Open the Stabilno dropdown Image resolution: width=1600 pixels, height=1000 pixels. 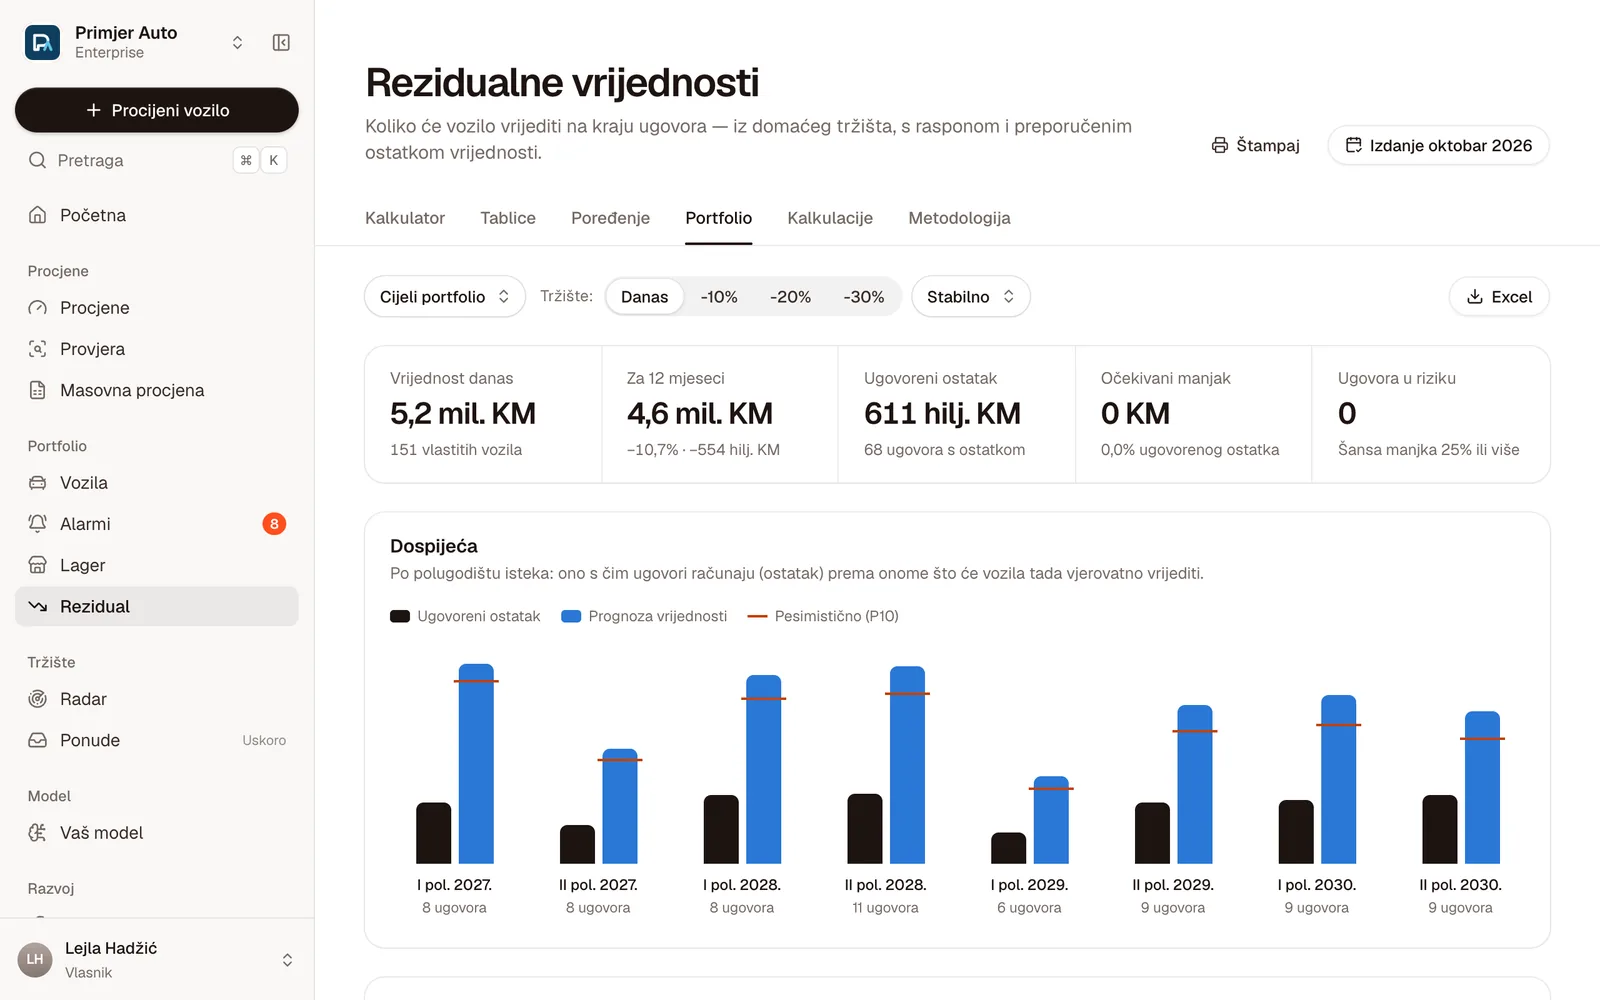pyautogui.click(x=971, y=297)
